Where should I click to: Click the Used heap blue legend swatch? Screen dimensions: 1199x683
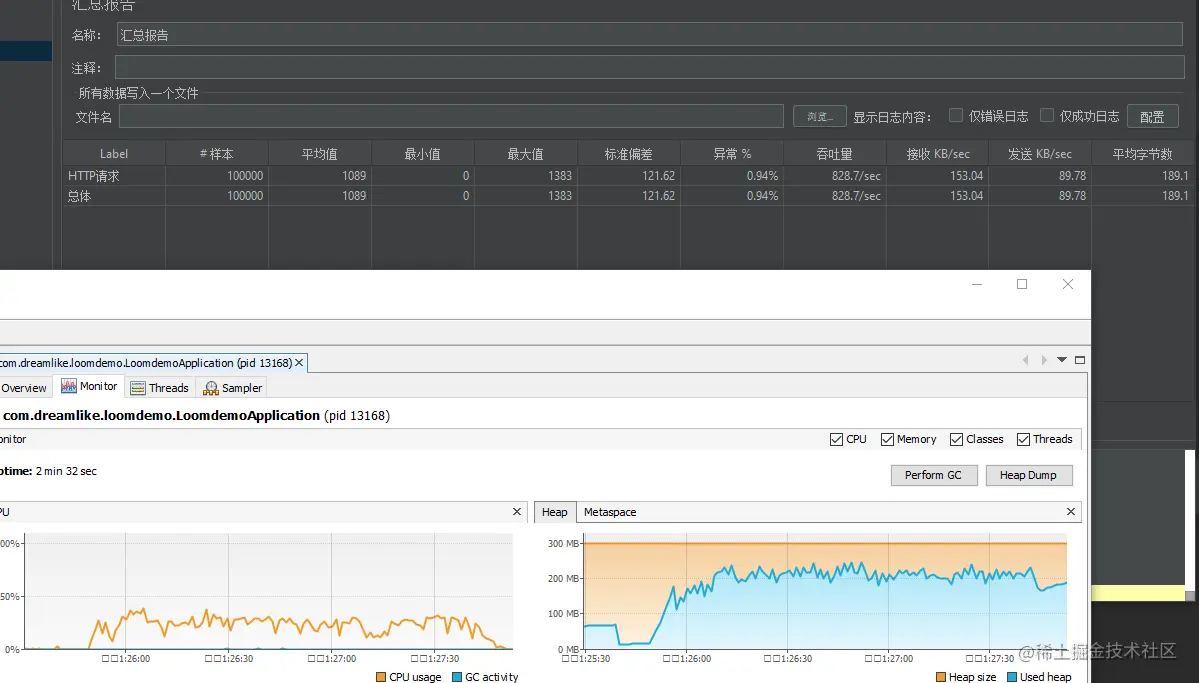click(1012, 677)
